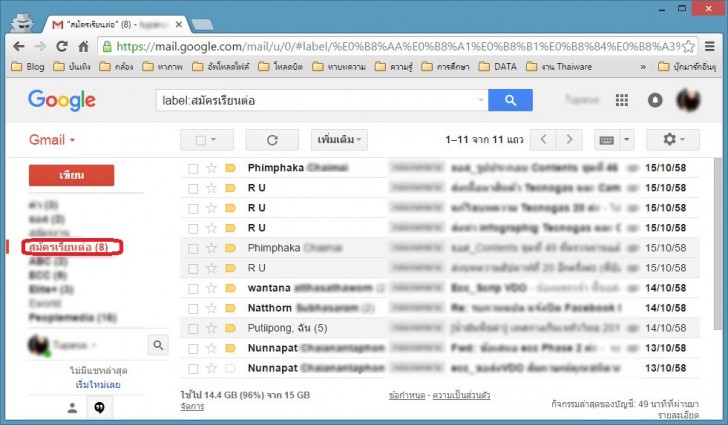Star the Putiipong email
This screenshot has width=728, height=425.
point(211,328)
